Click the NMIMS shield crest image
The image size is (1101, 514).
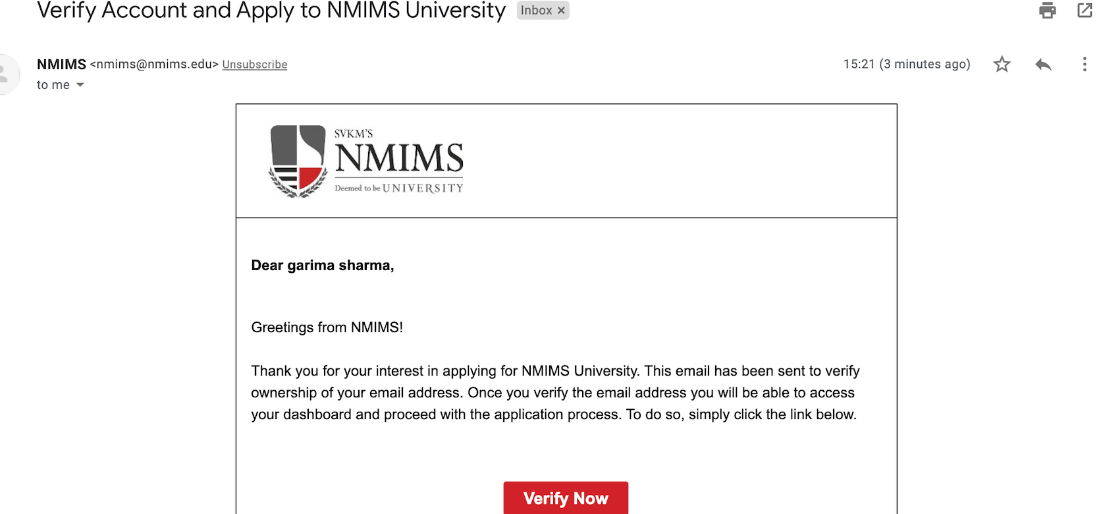pyautogui.click(x=298, y=161)
